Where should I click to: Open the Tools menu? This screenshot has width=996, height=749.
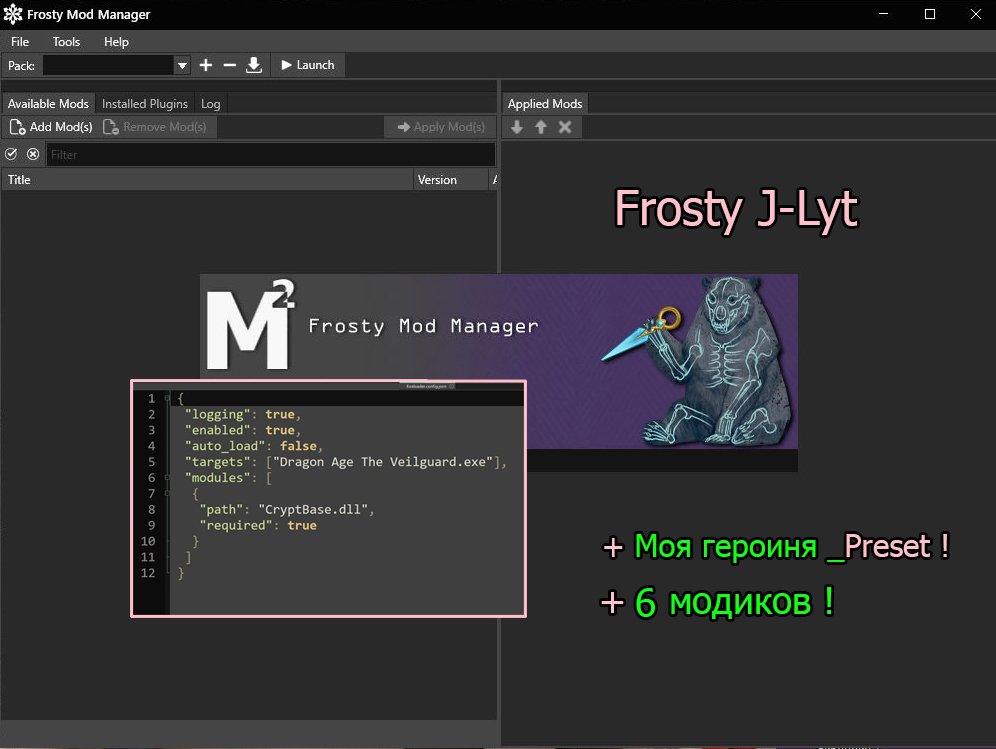(x=66, y=42)
